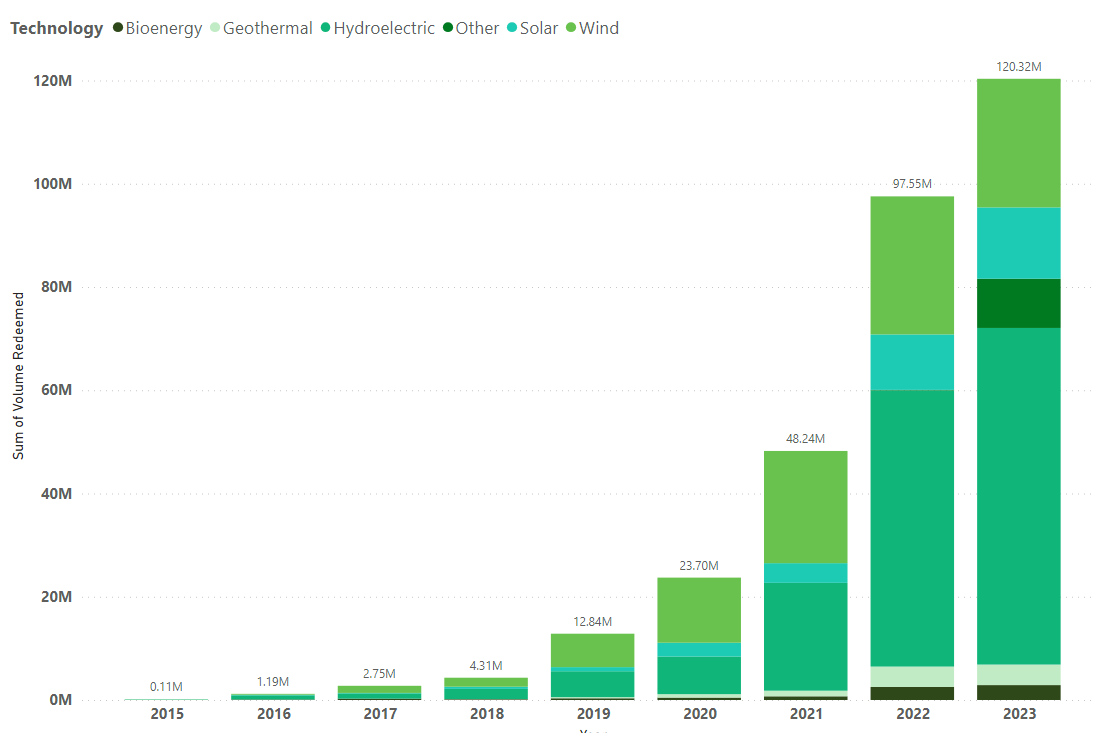Click the 0M y-axis tick label
1095x733 pixels.
tap(61, 699)
